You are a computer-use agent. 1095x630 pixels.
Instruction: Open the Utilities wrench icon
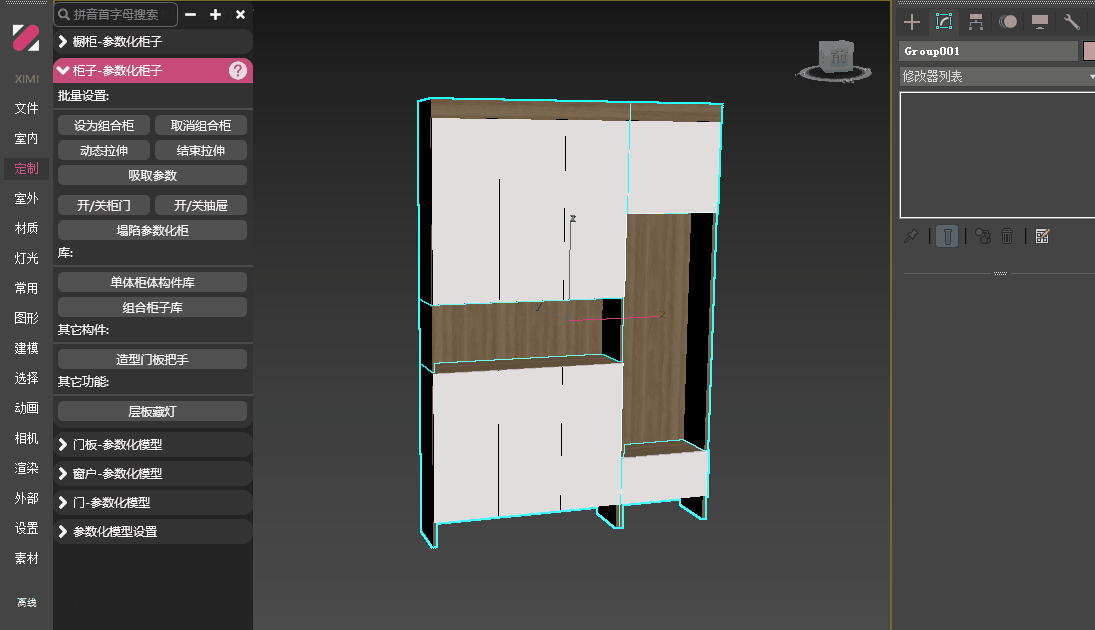[x=1072, y=21]
